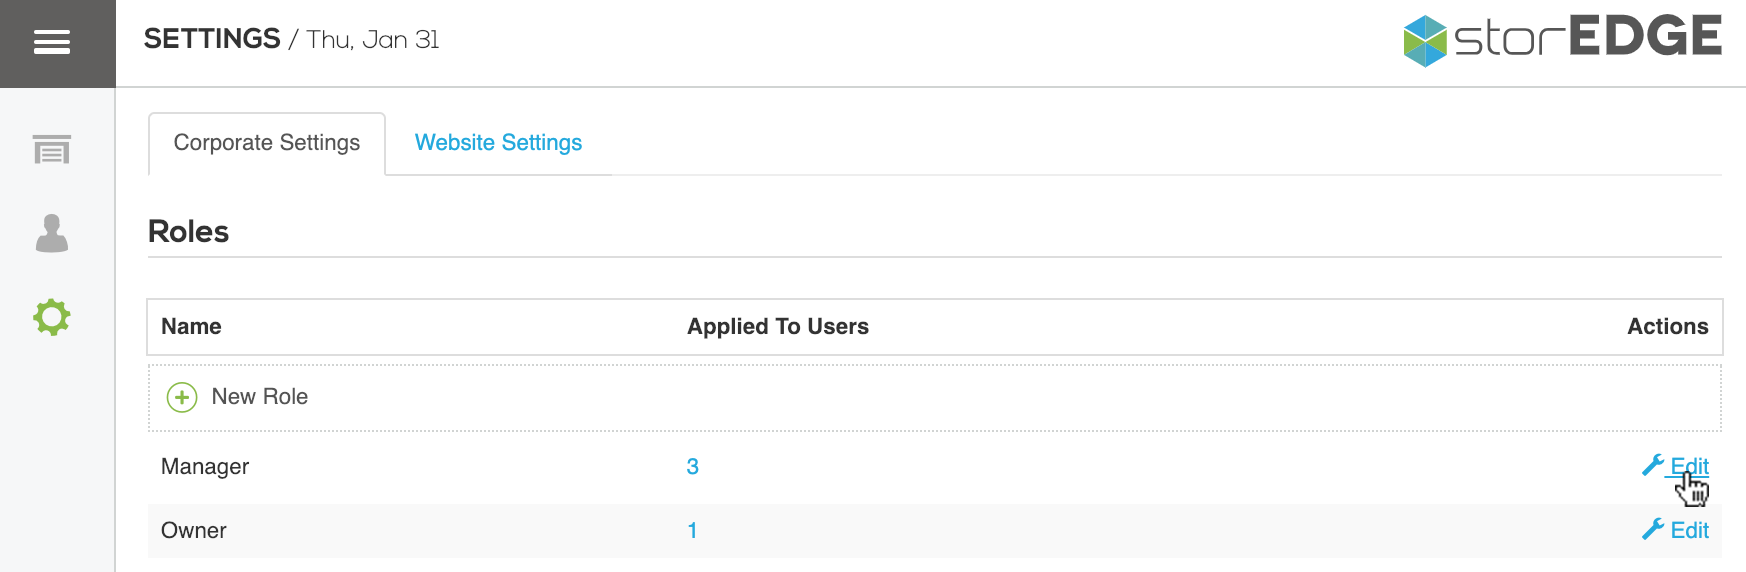This screenshot has height=572, width=1746.
Task: Open the user profile sidebar icon
Action: tap(52, 233)
